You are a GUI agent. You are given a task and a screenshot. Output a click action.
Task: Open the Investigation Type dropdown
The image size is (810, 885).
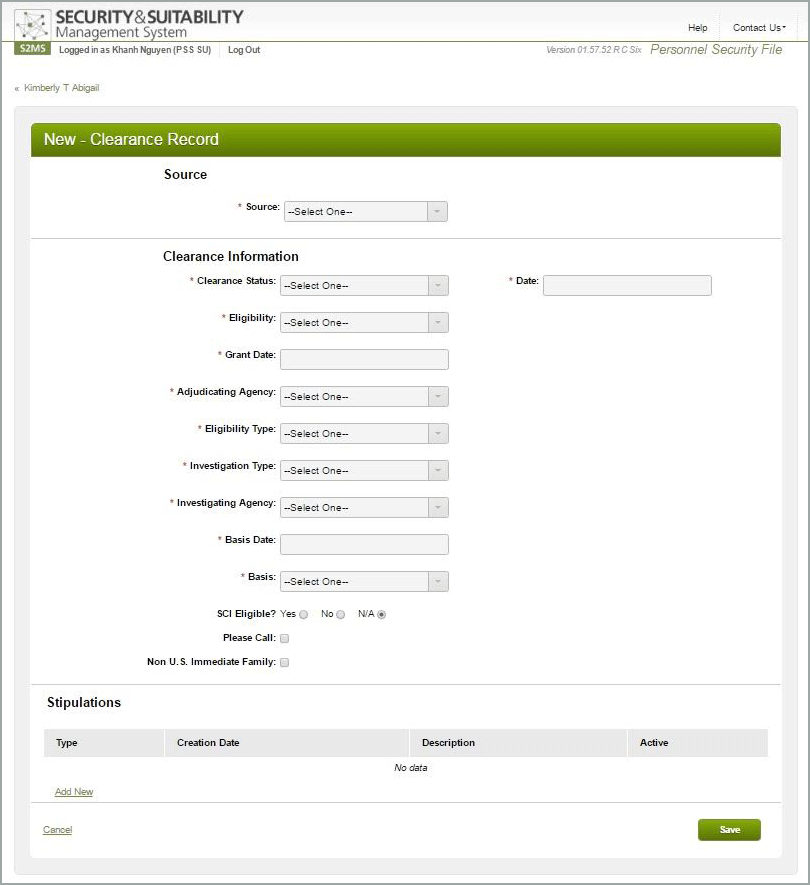tap(364, 471)
